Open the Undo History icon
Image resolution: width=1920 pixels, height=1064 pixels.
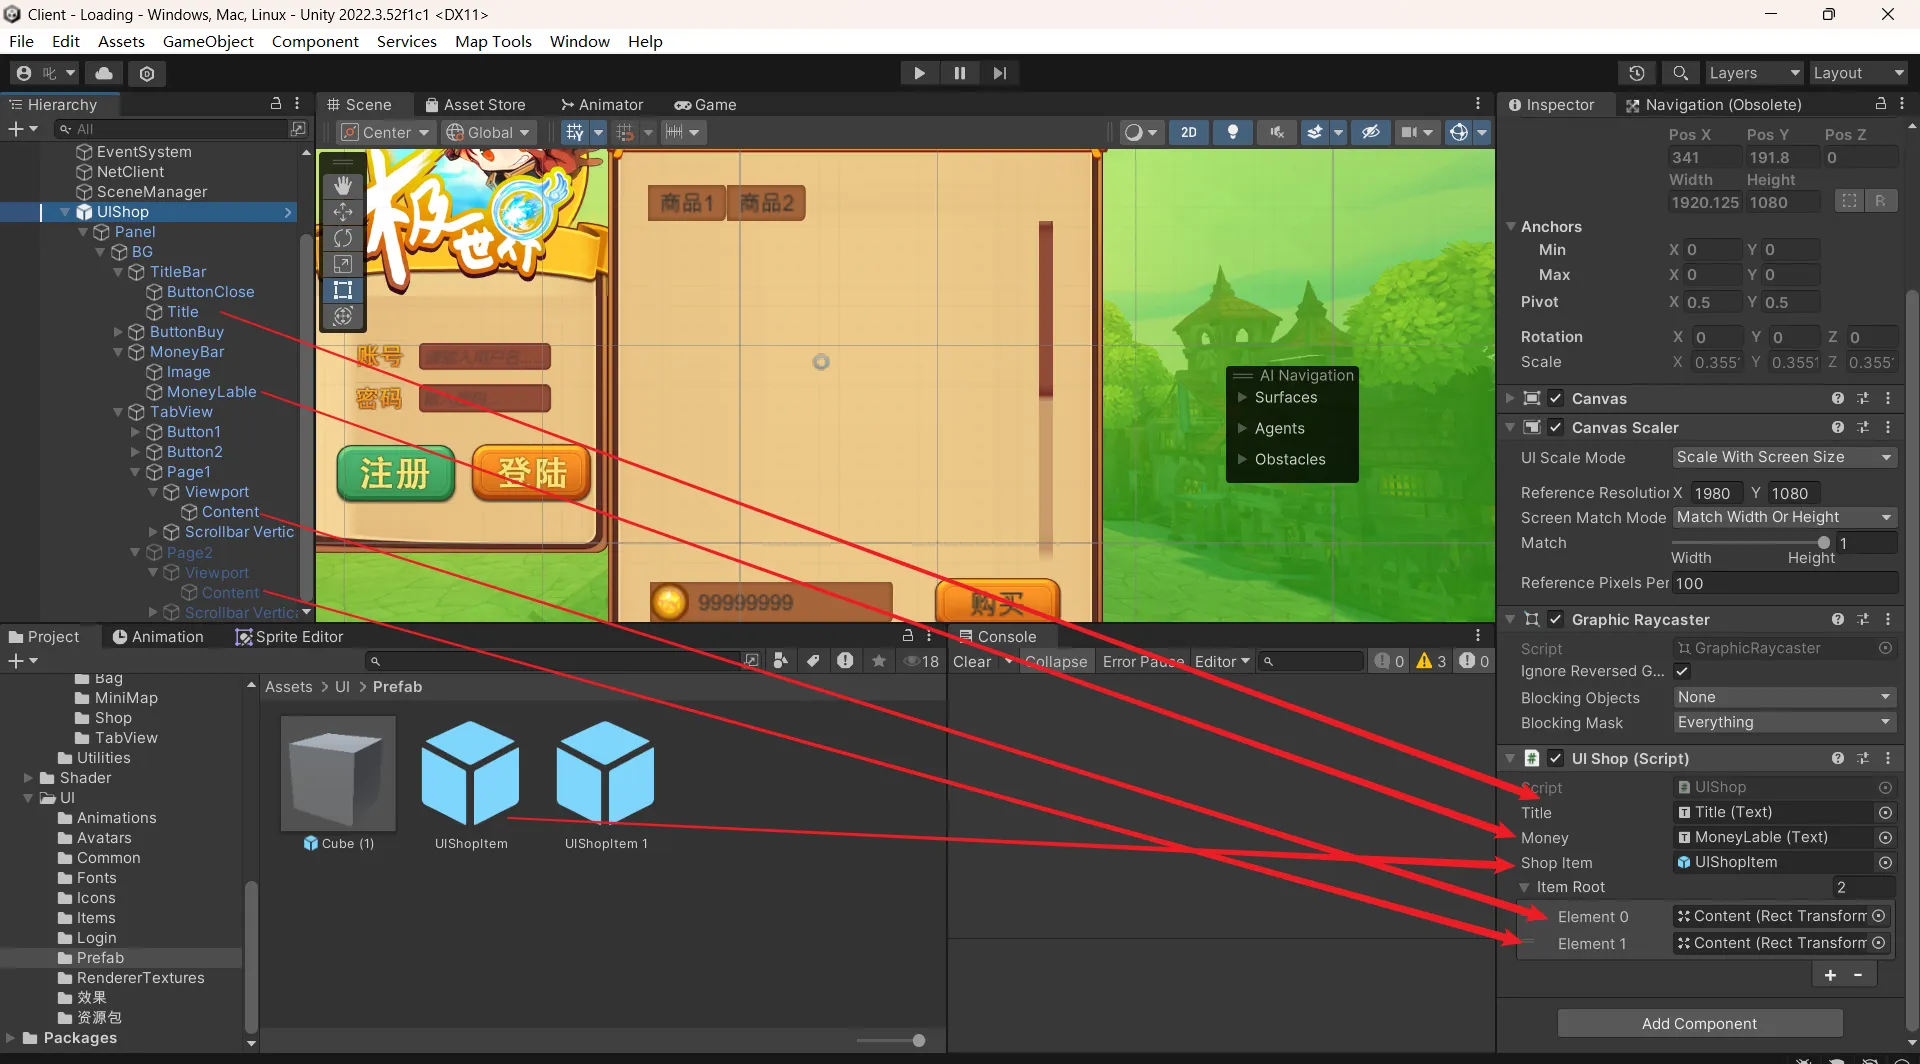1636,73
